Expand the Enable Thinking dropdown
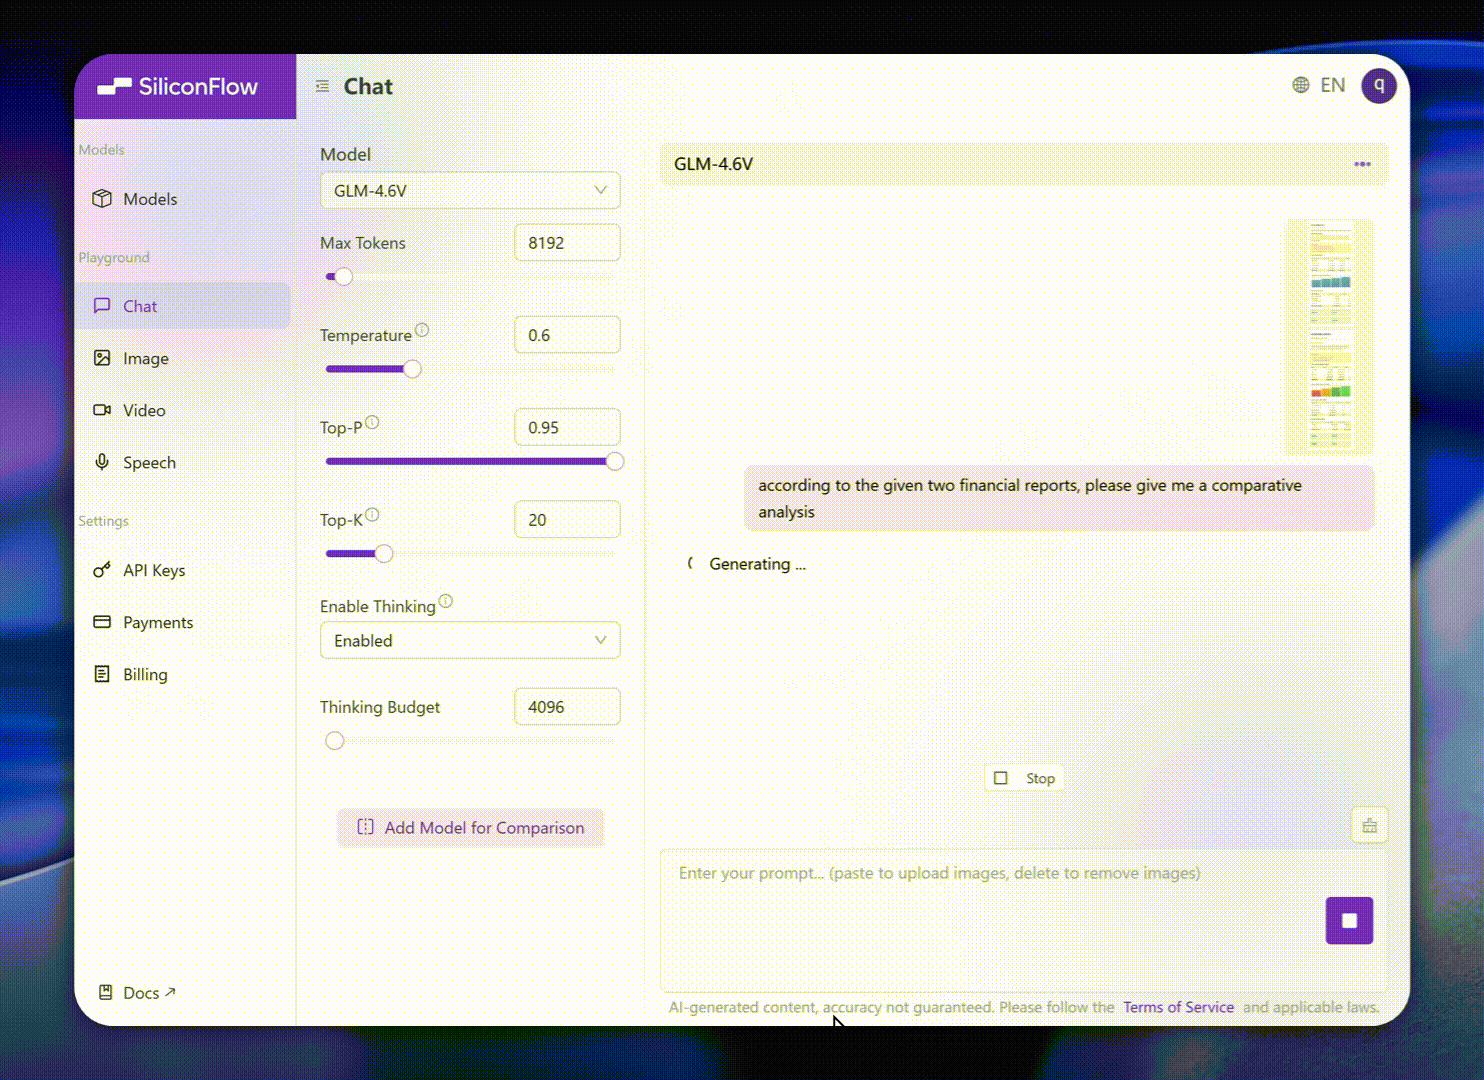Image resolution: width=1484 pixels, height=1080 pixels. tap(470, 640)
